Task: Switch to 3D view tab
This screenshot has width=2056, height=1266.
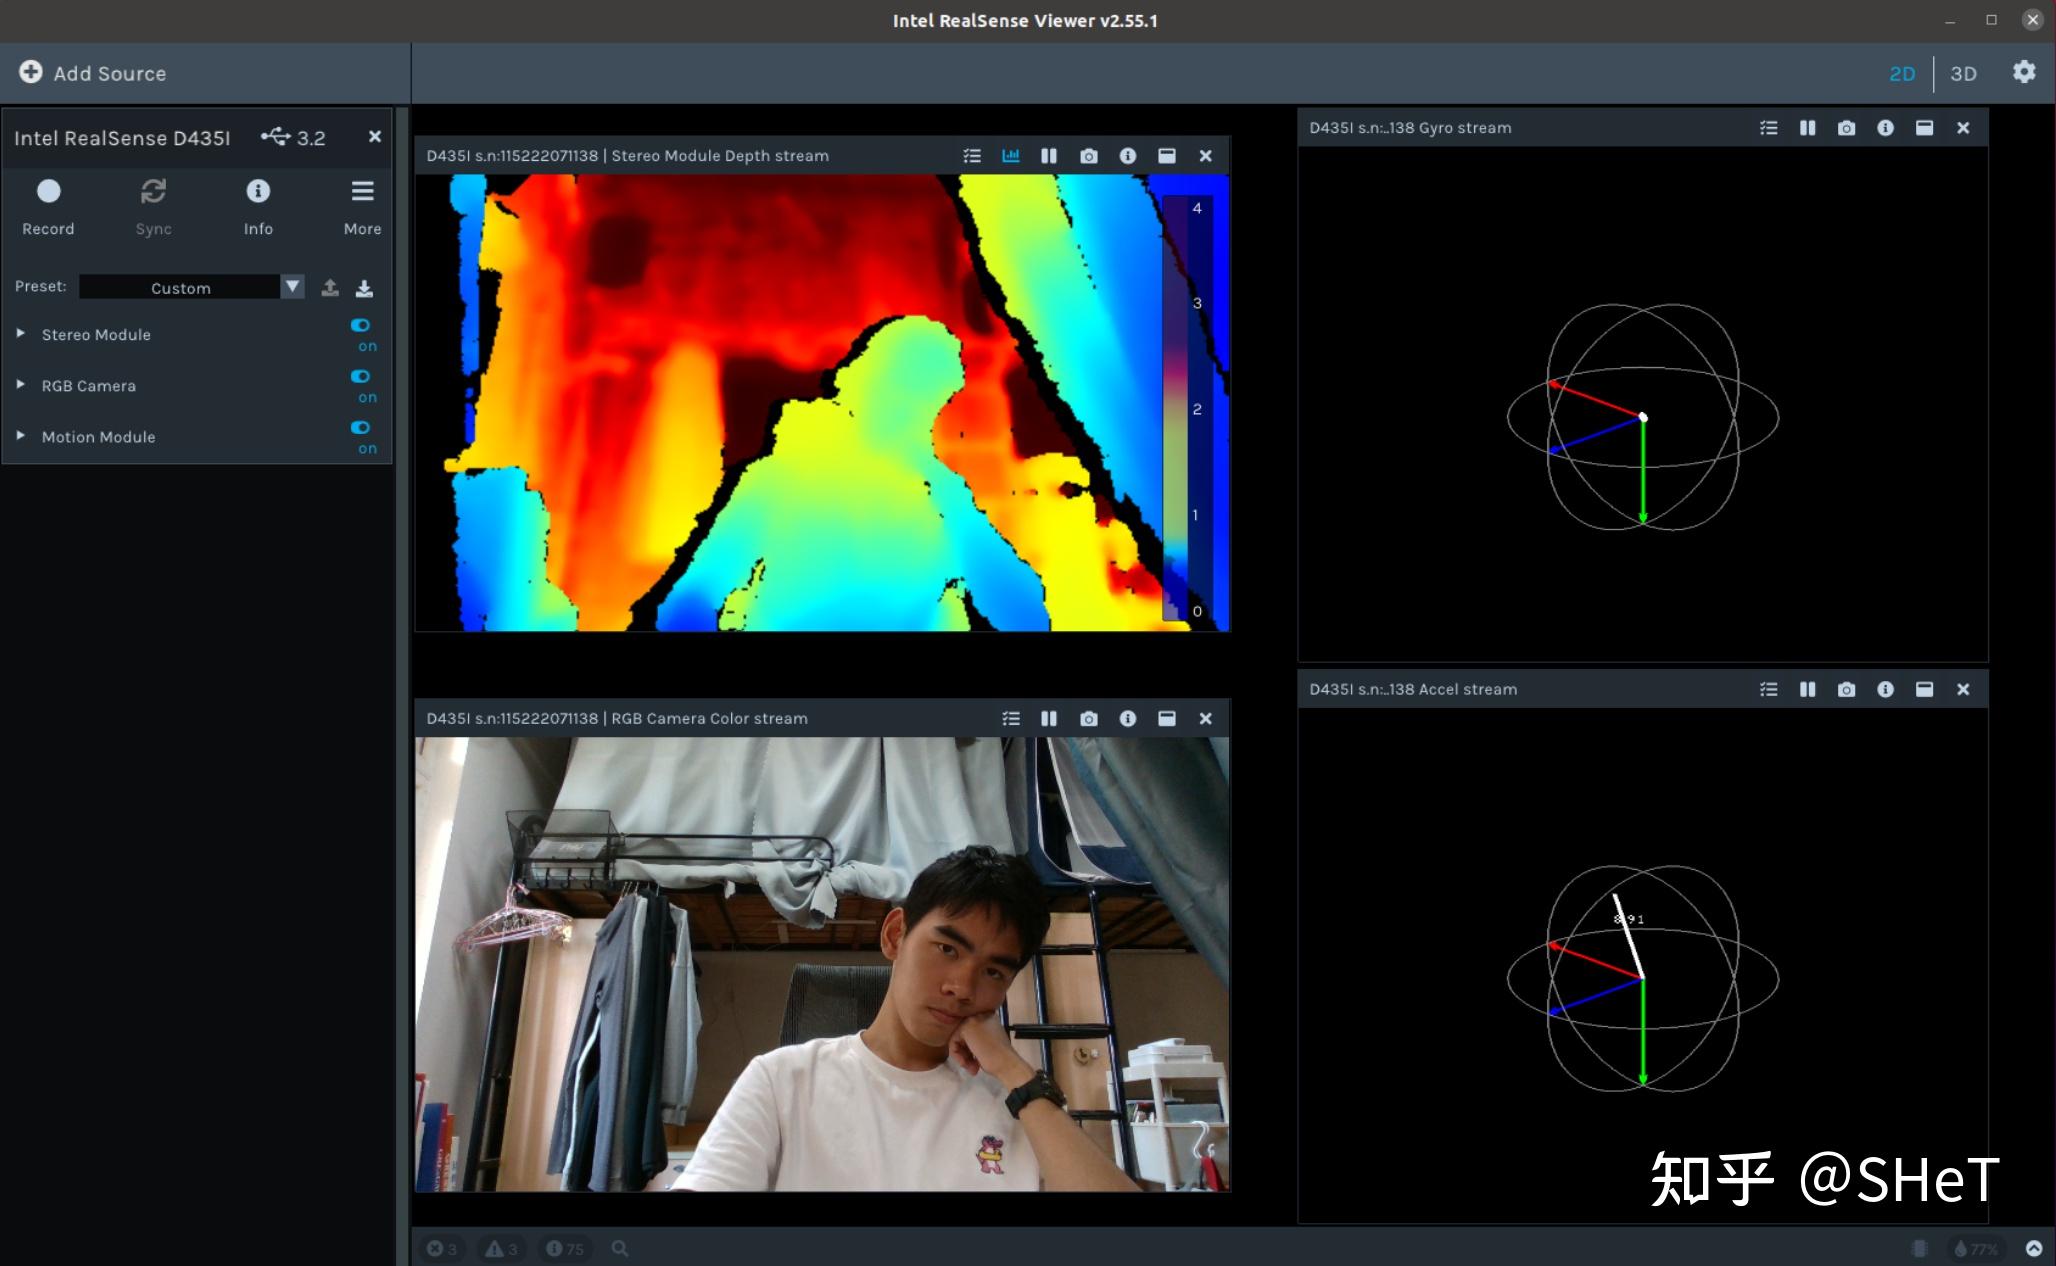Action: click(x=1963, y=74)
